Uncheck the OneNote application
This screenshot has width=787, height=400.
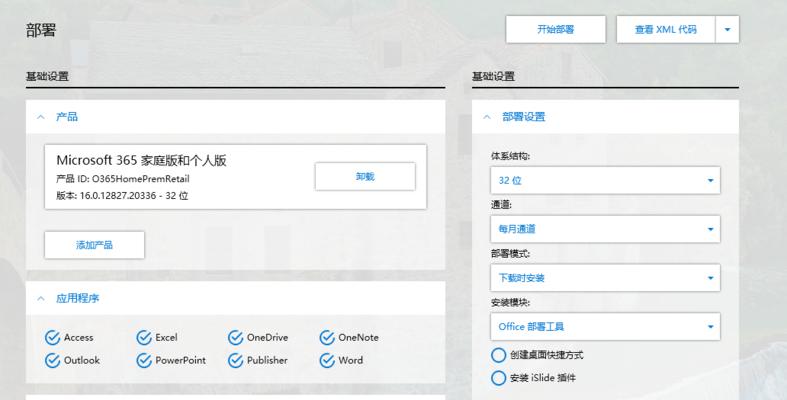[x=327, y=338]
